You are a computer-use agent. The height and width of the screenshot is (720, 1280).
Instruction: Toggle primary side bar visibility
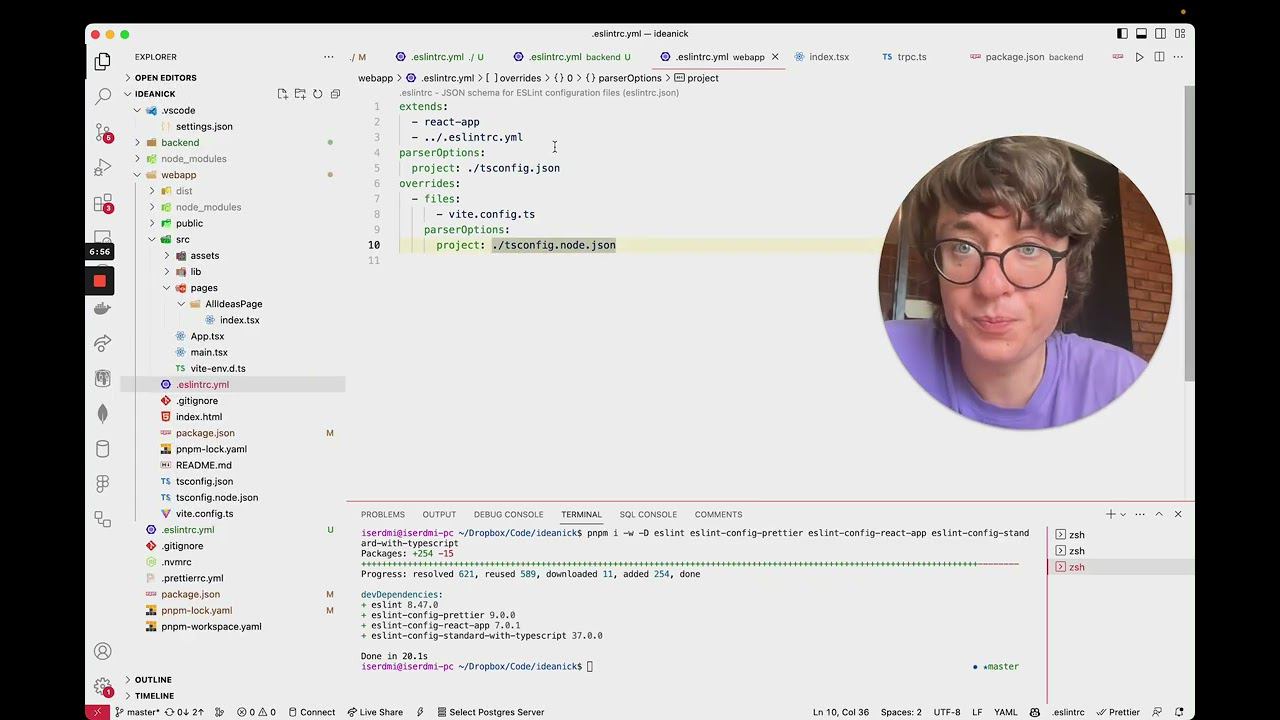tap(1122, 34)
